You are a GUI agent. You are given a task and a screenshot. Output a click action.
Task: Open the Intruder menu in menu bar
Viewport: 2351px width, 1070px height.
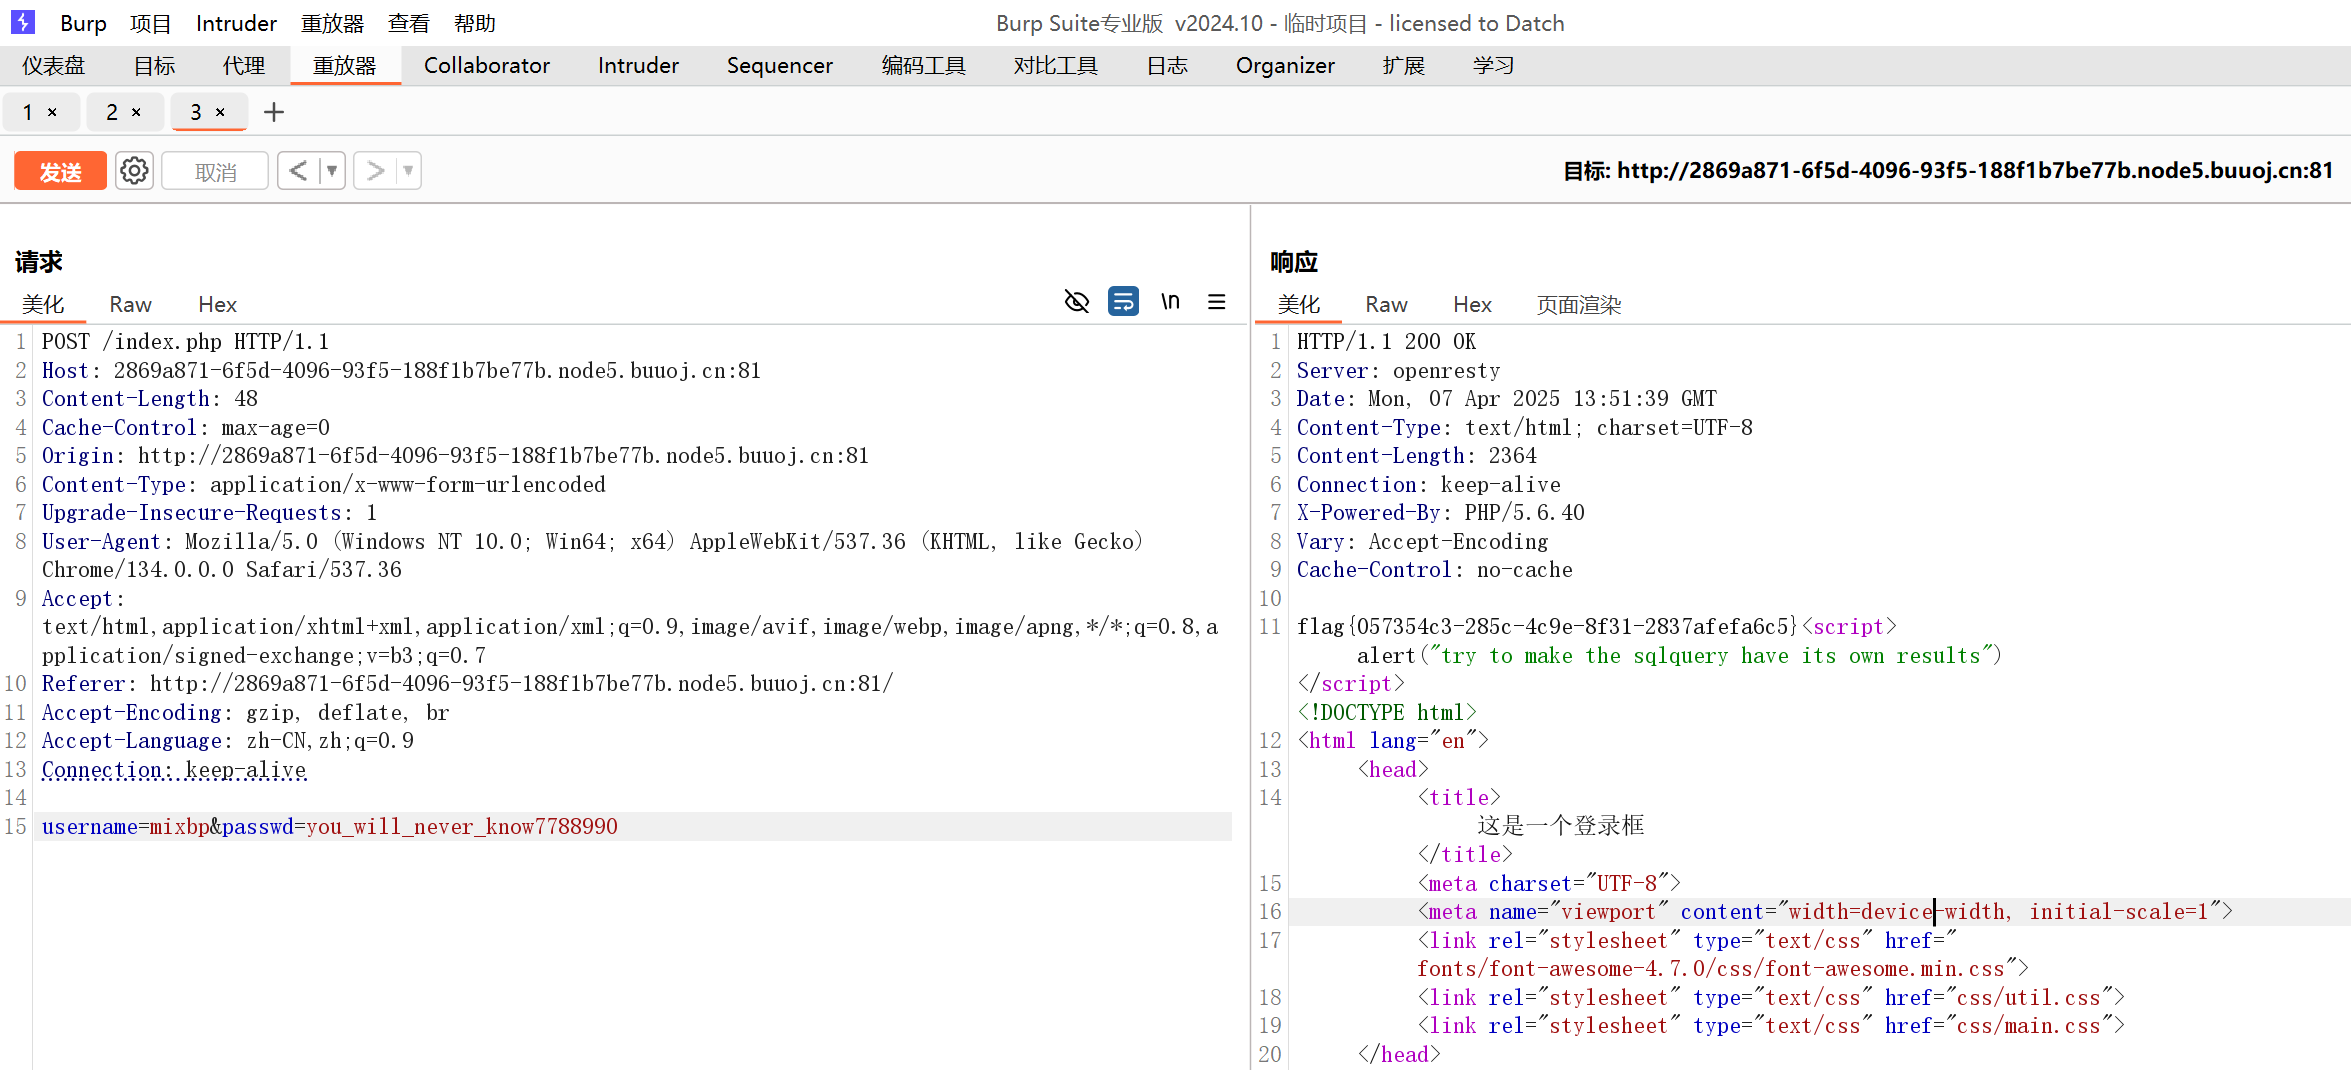tap(236, 23)
